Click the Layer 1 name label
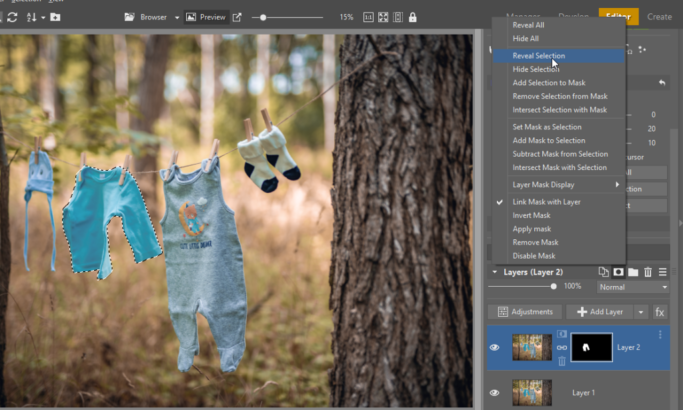Image resolution: width=683 pixels, height=410 pixels. tap(583, 393)
